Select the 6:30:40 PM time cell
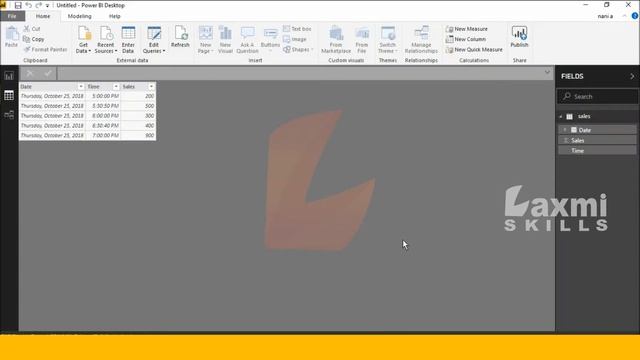640x360 pixels. coord(103,126)
